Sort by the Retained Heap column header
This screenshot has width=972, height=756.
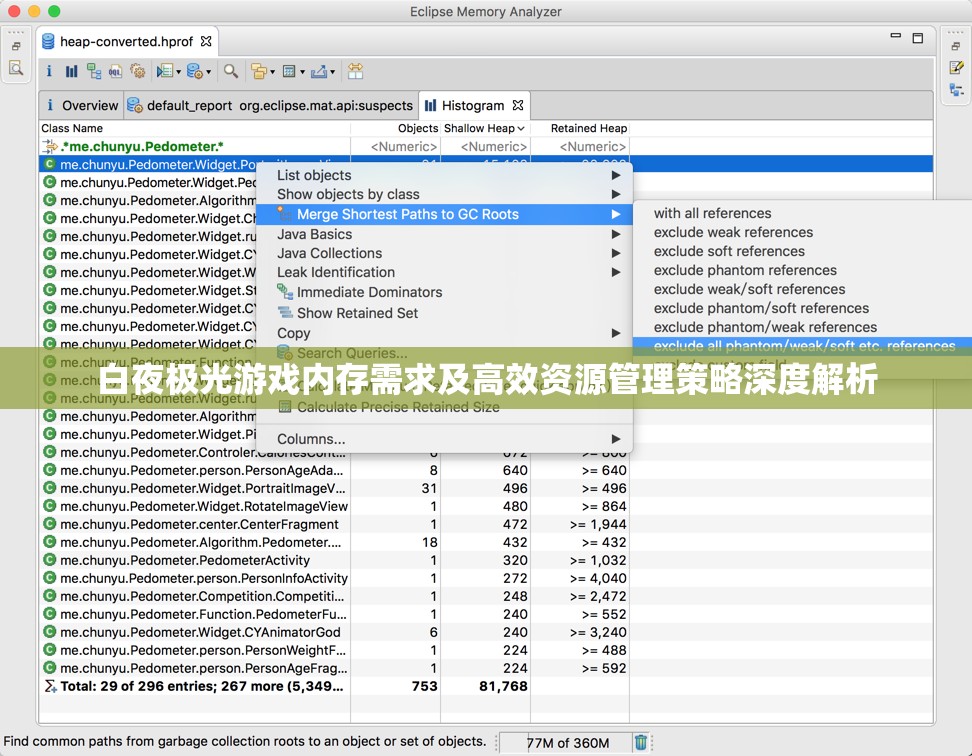pos(580,128)
